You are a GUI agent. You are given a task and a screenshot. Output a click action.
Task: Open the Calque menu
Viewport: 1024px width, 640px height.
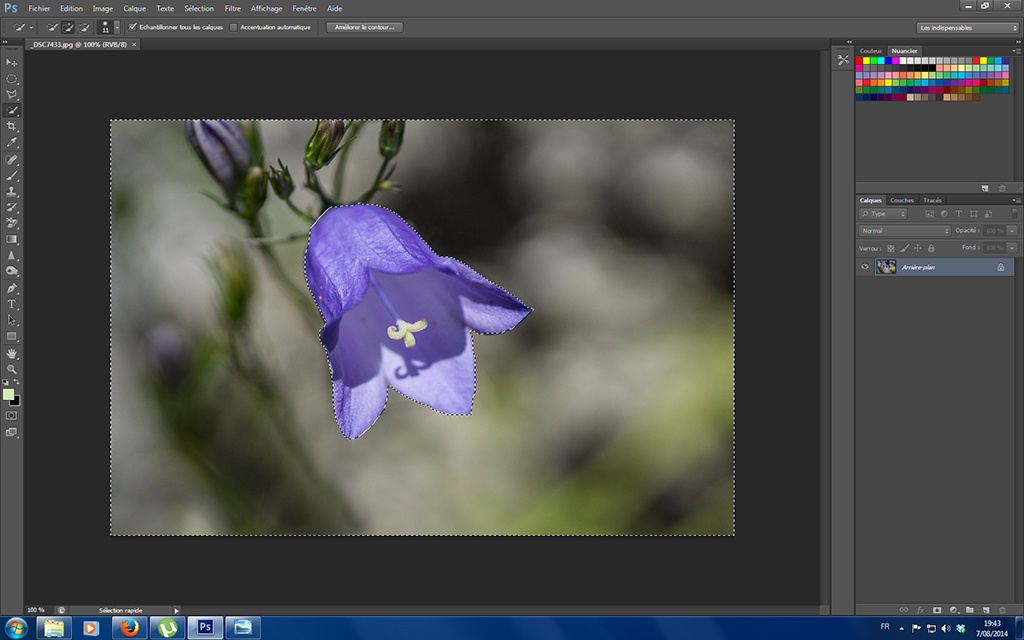pos(135,8)
